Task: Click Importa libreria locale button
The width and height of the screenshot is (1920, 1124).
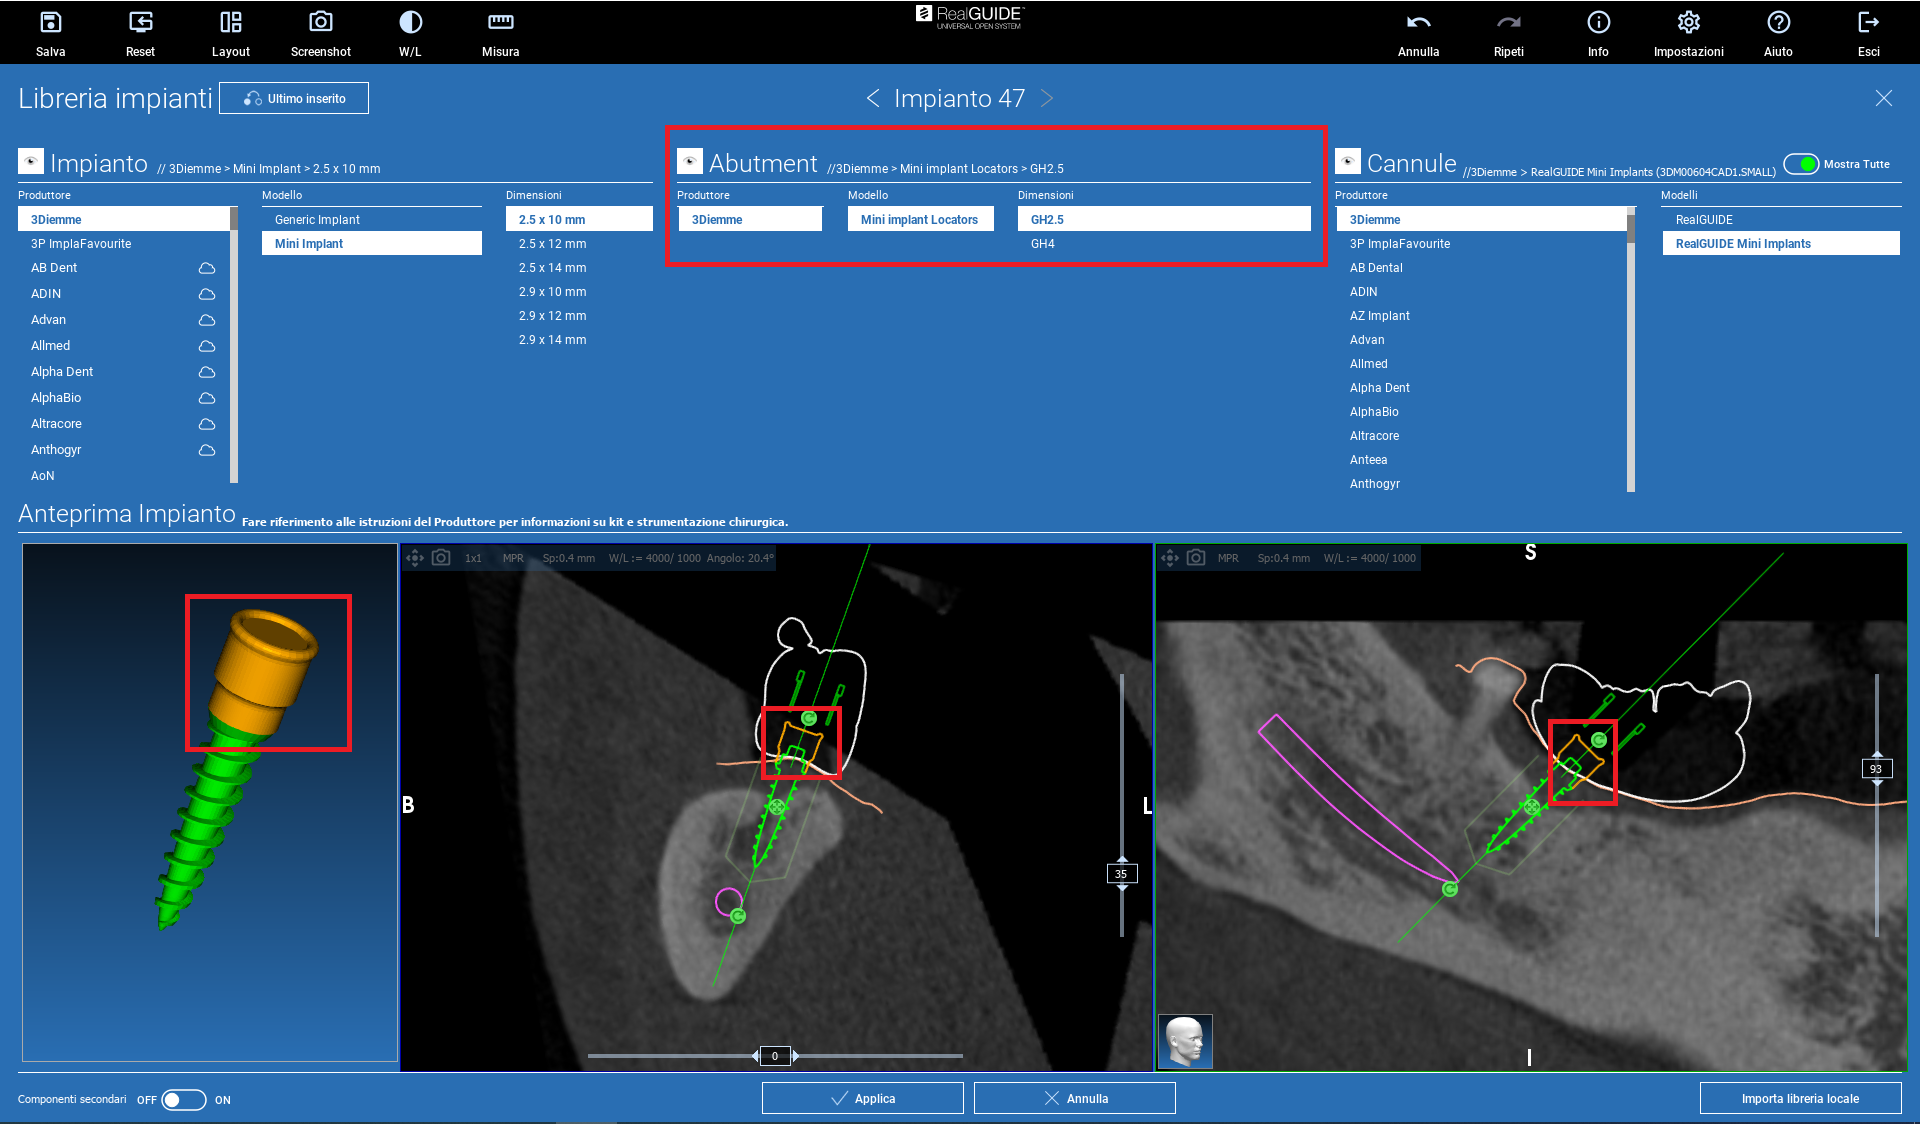Action: click(x=1800, y=1098)
